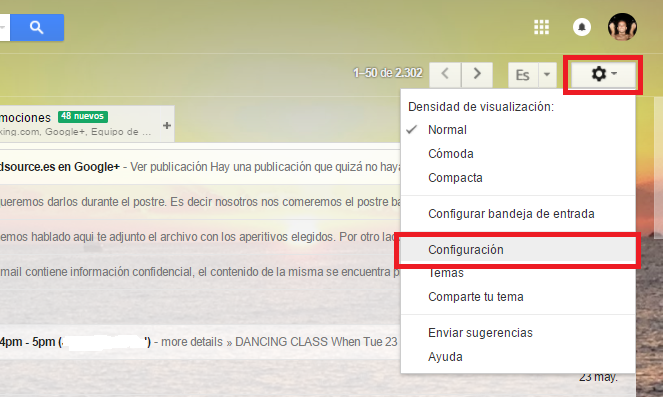The width and height of the screenshot is (663, 397).
Task: Click the plus icon to add tabs
Action: coord(167,126)
